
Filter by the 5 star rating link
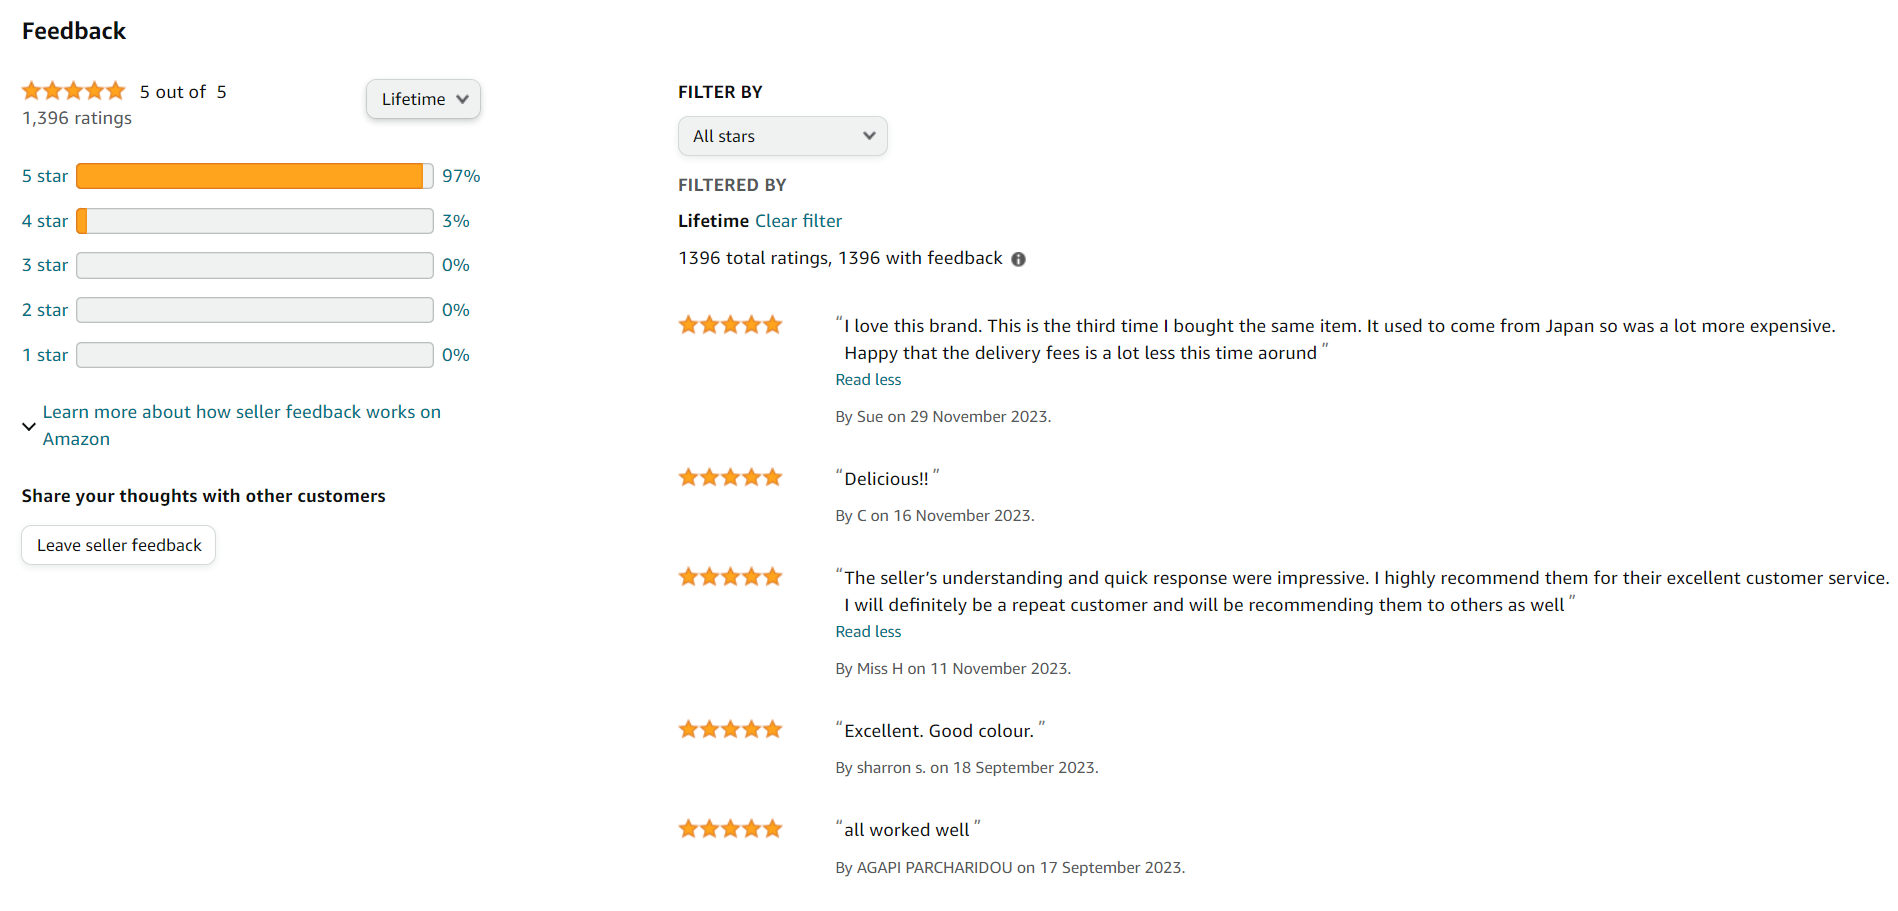(x=45, y=176)
